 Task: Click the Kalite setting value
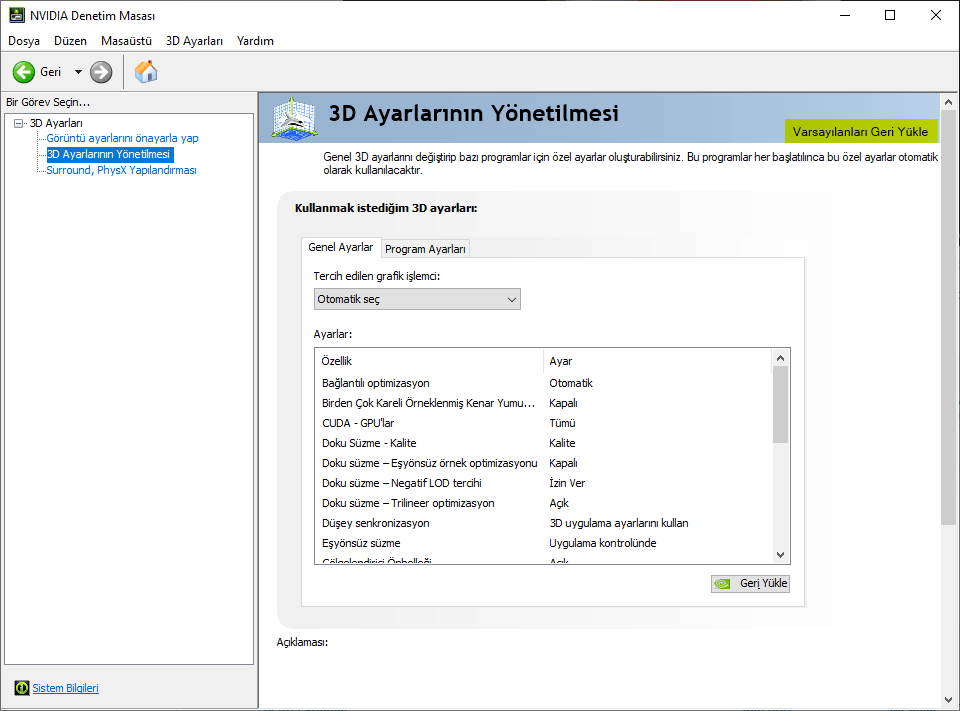point(562,443)
